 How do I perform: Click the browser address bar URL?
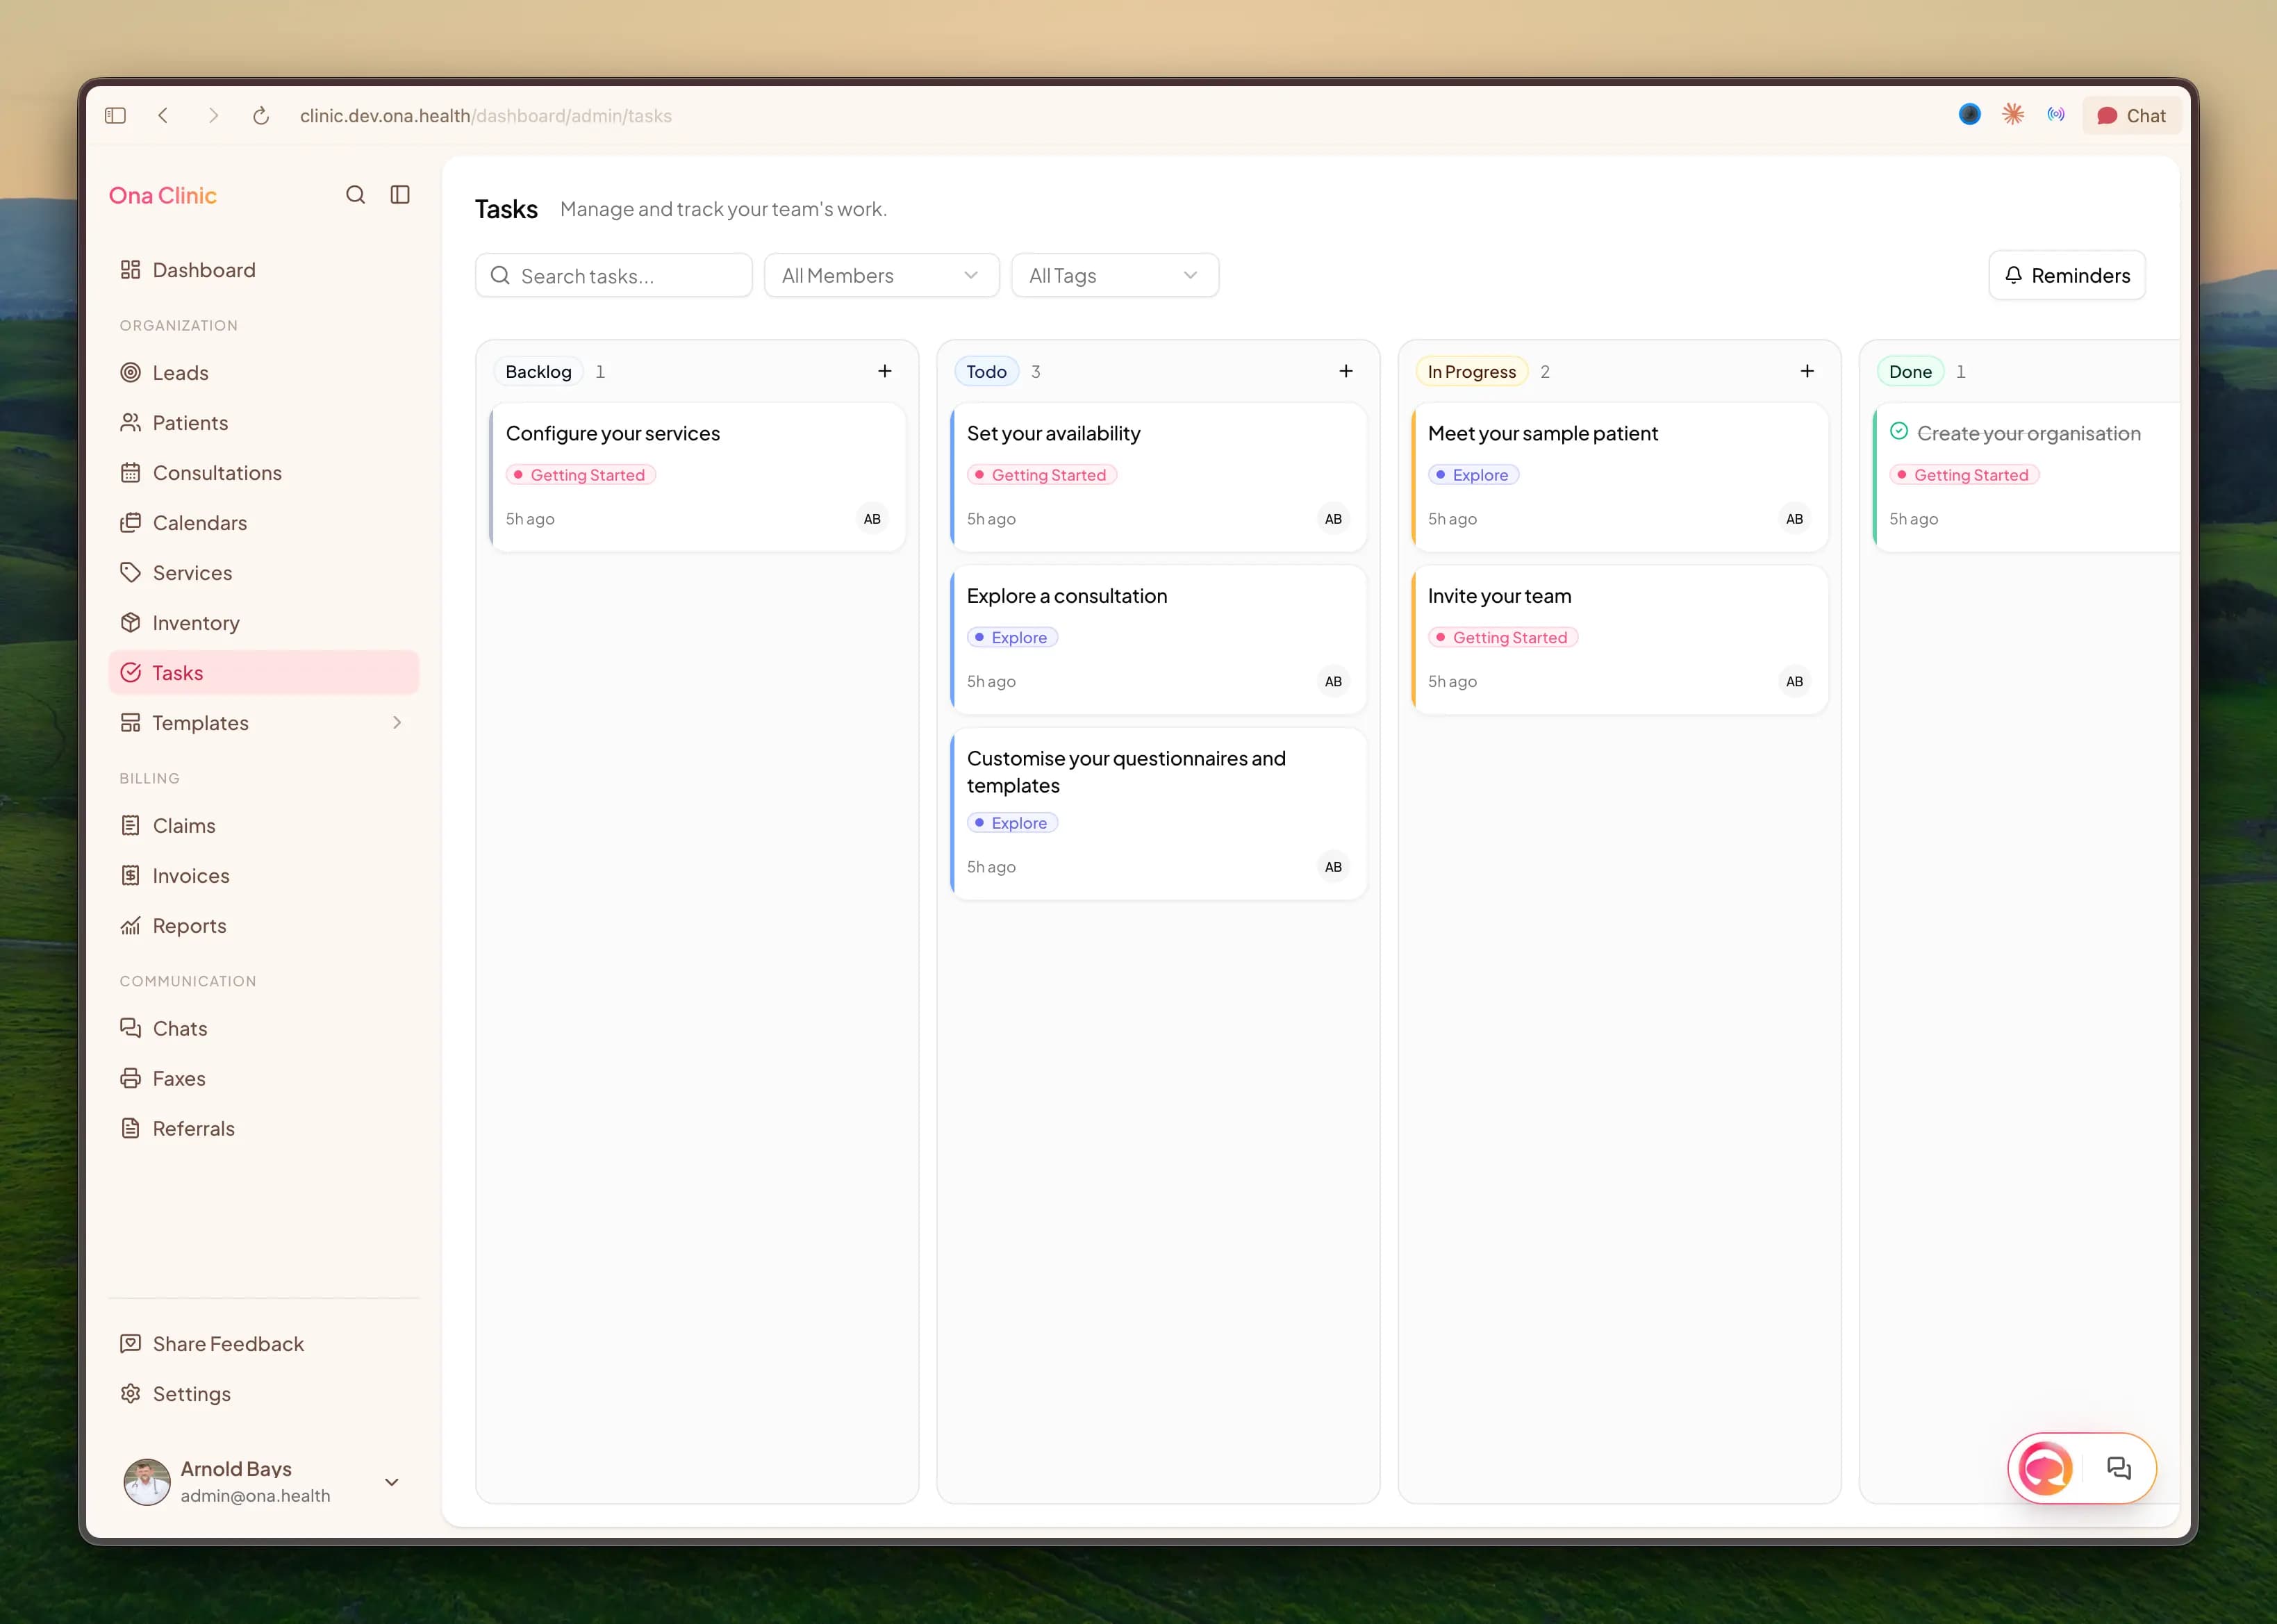486,116
